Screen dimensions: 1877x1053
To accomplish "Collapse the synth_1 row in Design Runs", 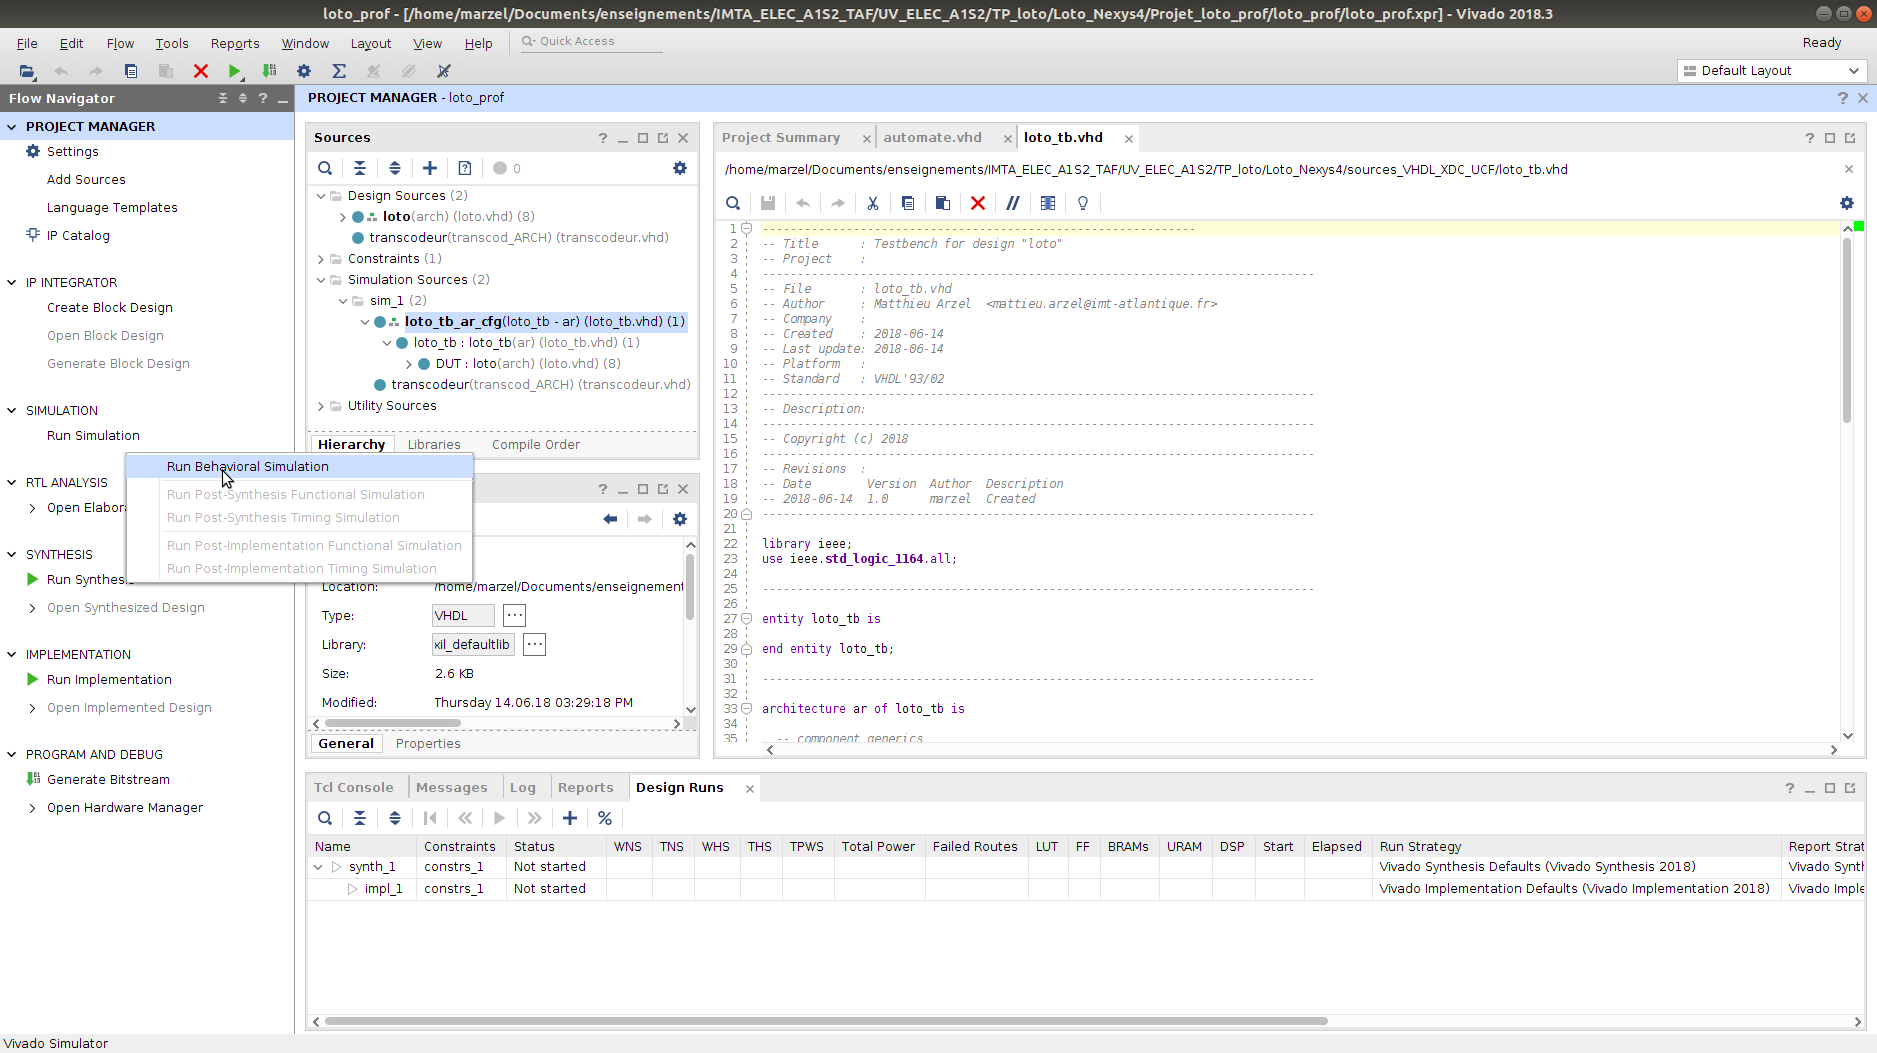I will tap(318, 867).
